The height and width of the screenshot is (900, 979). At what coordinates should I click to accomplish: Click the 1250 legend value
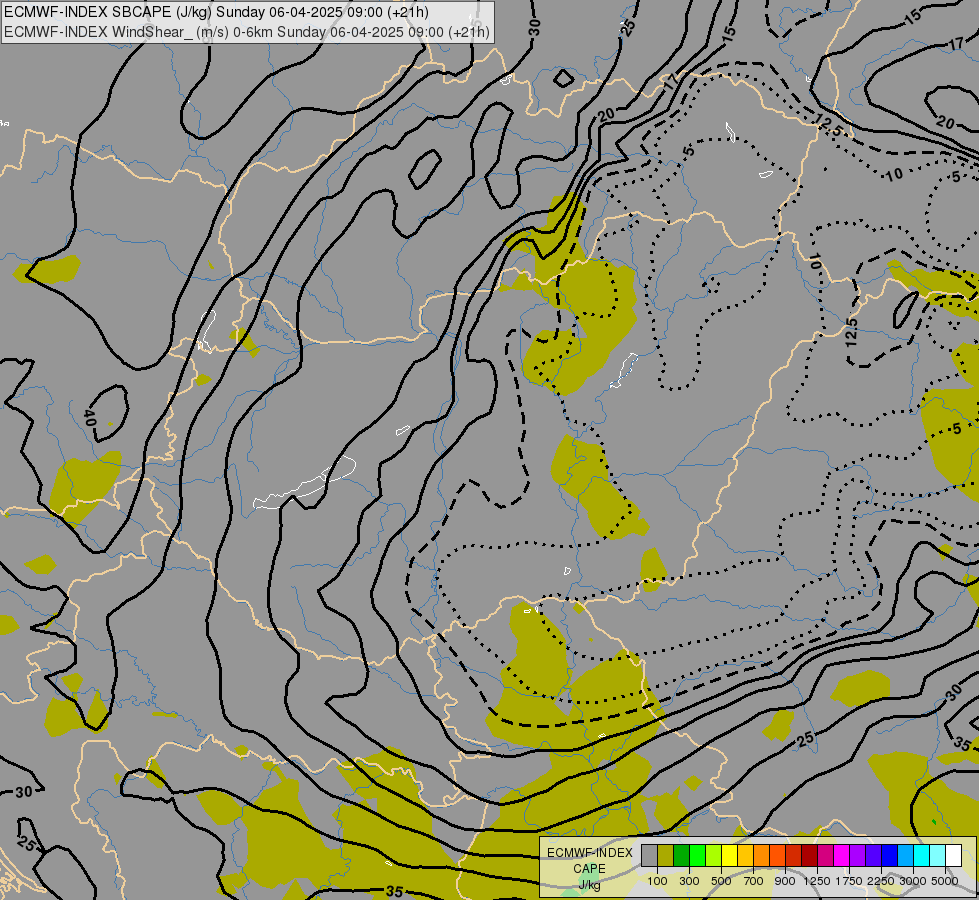coord(817,881)
